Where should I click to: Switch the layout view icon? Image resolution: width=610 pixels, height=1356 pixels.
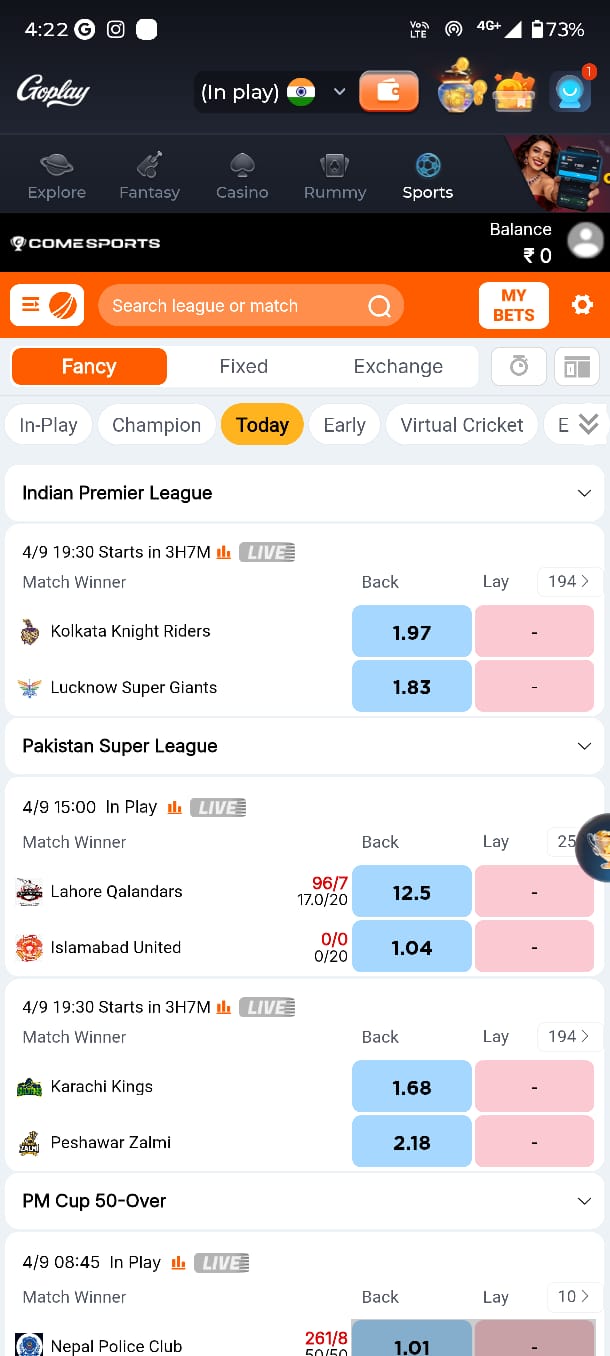coord(577,367)
